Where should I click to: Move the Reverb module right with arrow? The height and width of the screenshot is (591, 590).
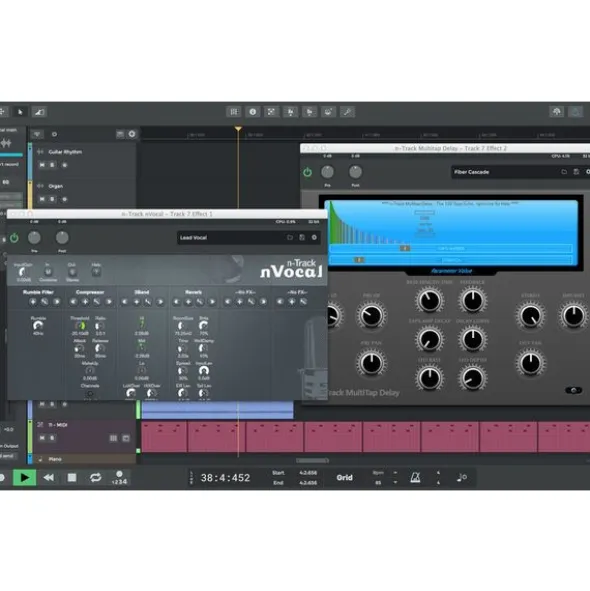pyautogui.click(x=212, y=302)
